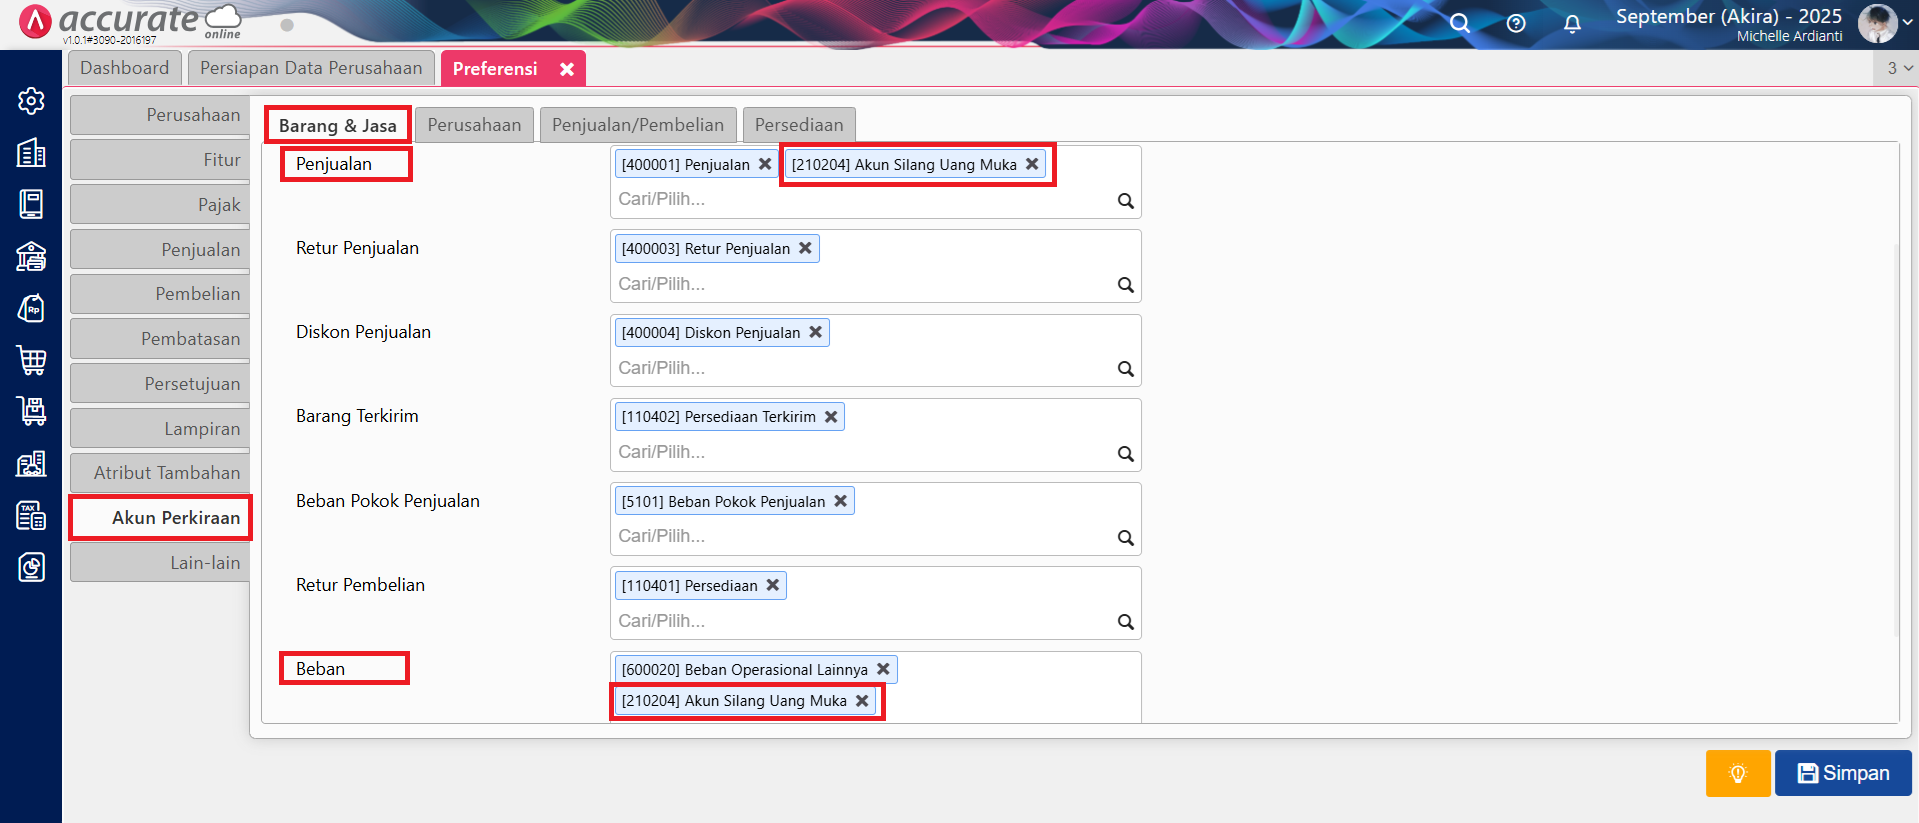Screen dimensions: 1919x823
Task: Open the settings gear in the sidebar
Action: click(31, 101)
